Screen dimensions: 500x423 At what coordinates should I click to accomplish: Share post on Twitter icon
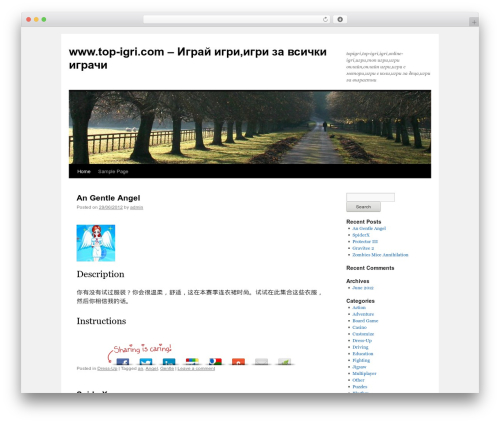point(146,362)
